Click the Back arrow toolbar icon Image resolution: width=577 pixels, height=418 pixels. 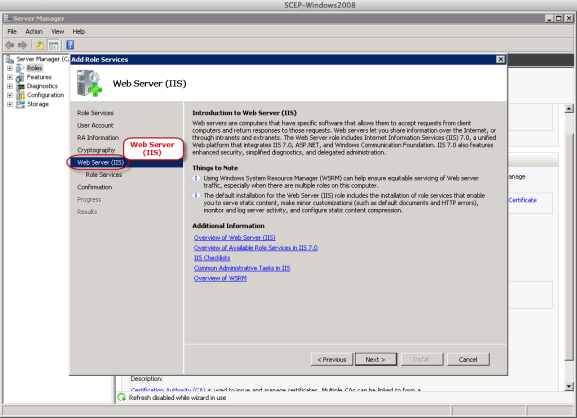pos(10,45)
